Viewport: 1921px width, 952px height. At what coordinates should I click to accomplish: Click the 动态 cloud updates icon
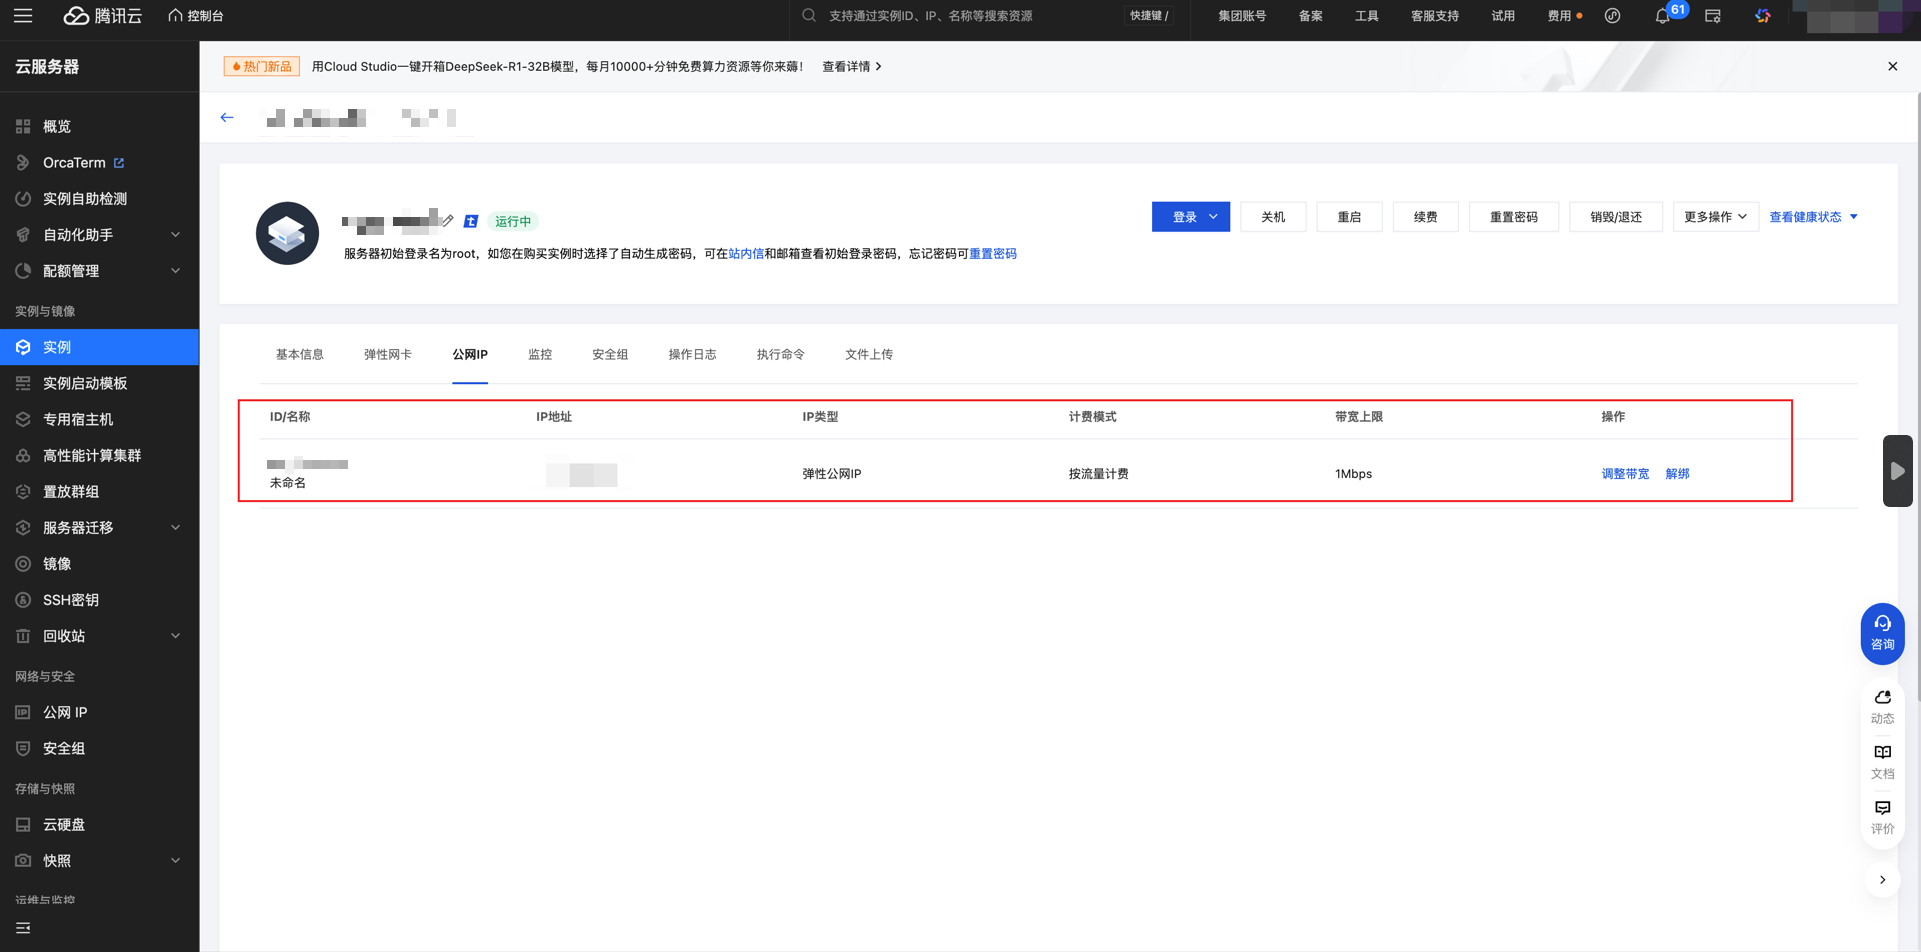[1882, 705]
